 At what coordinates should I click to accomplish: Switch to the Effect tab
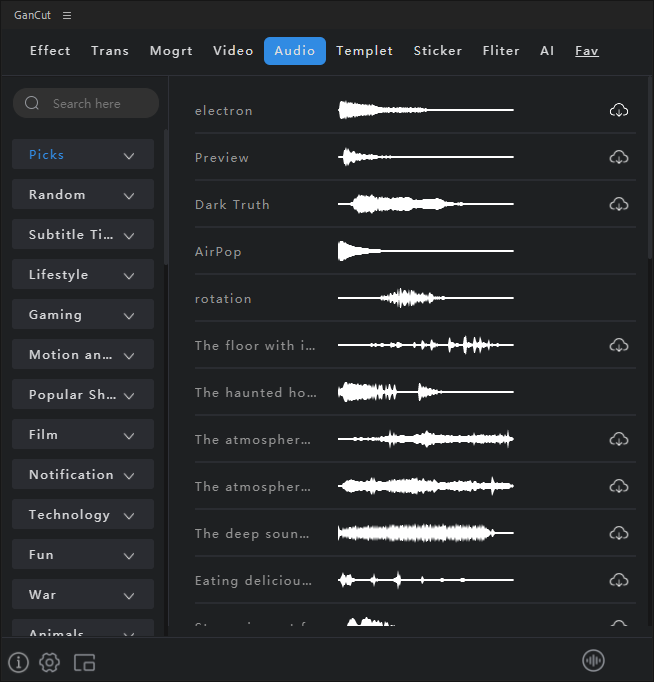(x=50, y=51)
